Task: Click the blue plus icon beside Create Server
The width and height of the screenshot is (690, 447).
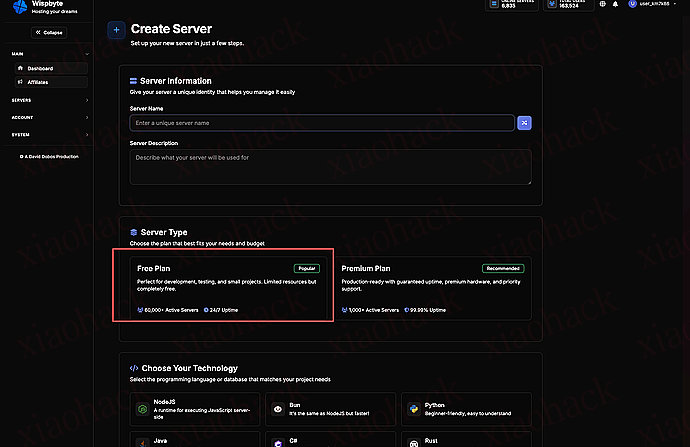Action: coord(116,30)
